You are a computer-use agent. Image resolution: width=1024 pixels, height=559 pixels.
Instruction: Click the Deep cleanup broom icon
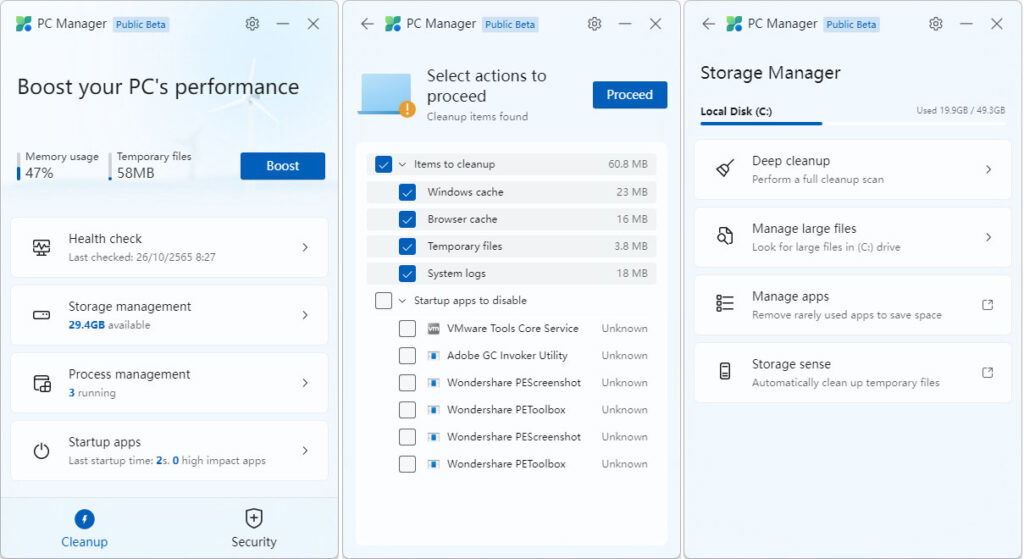point(725,168)
